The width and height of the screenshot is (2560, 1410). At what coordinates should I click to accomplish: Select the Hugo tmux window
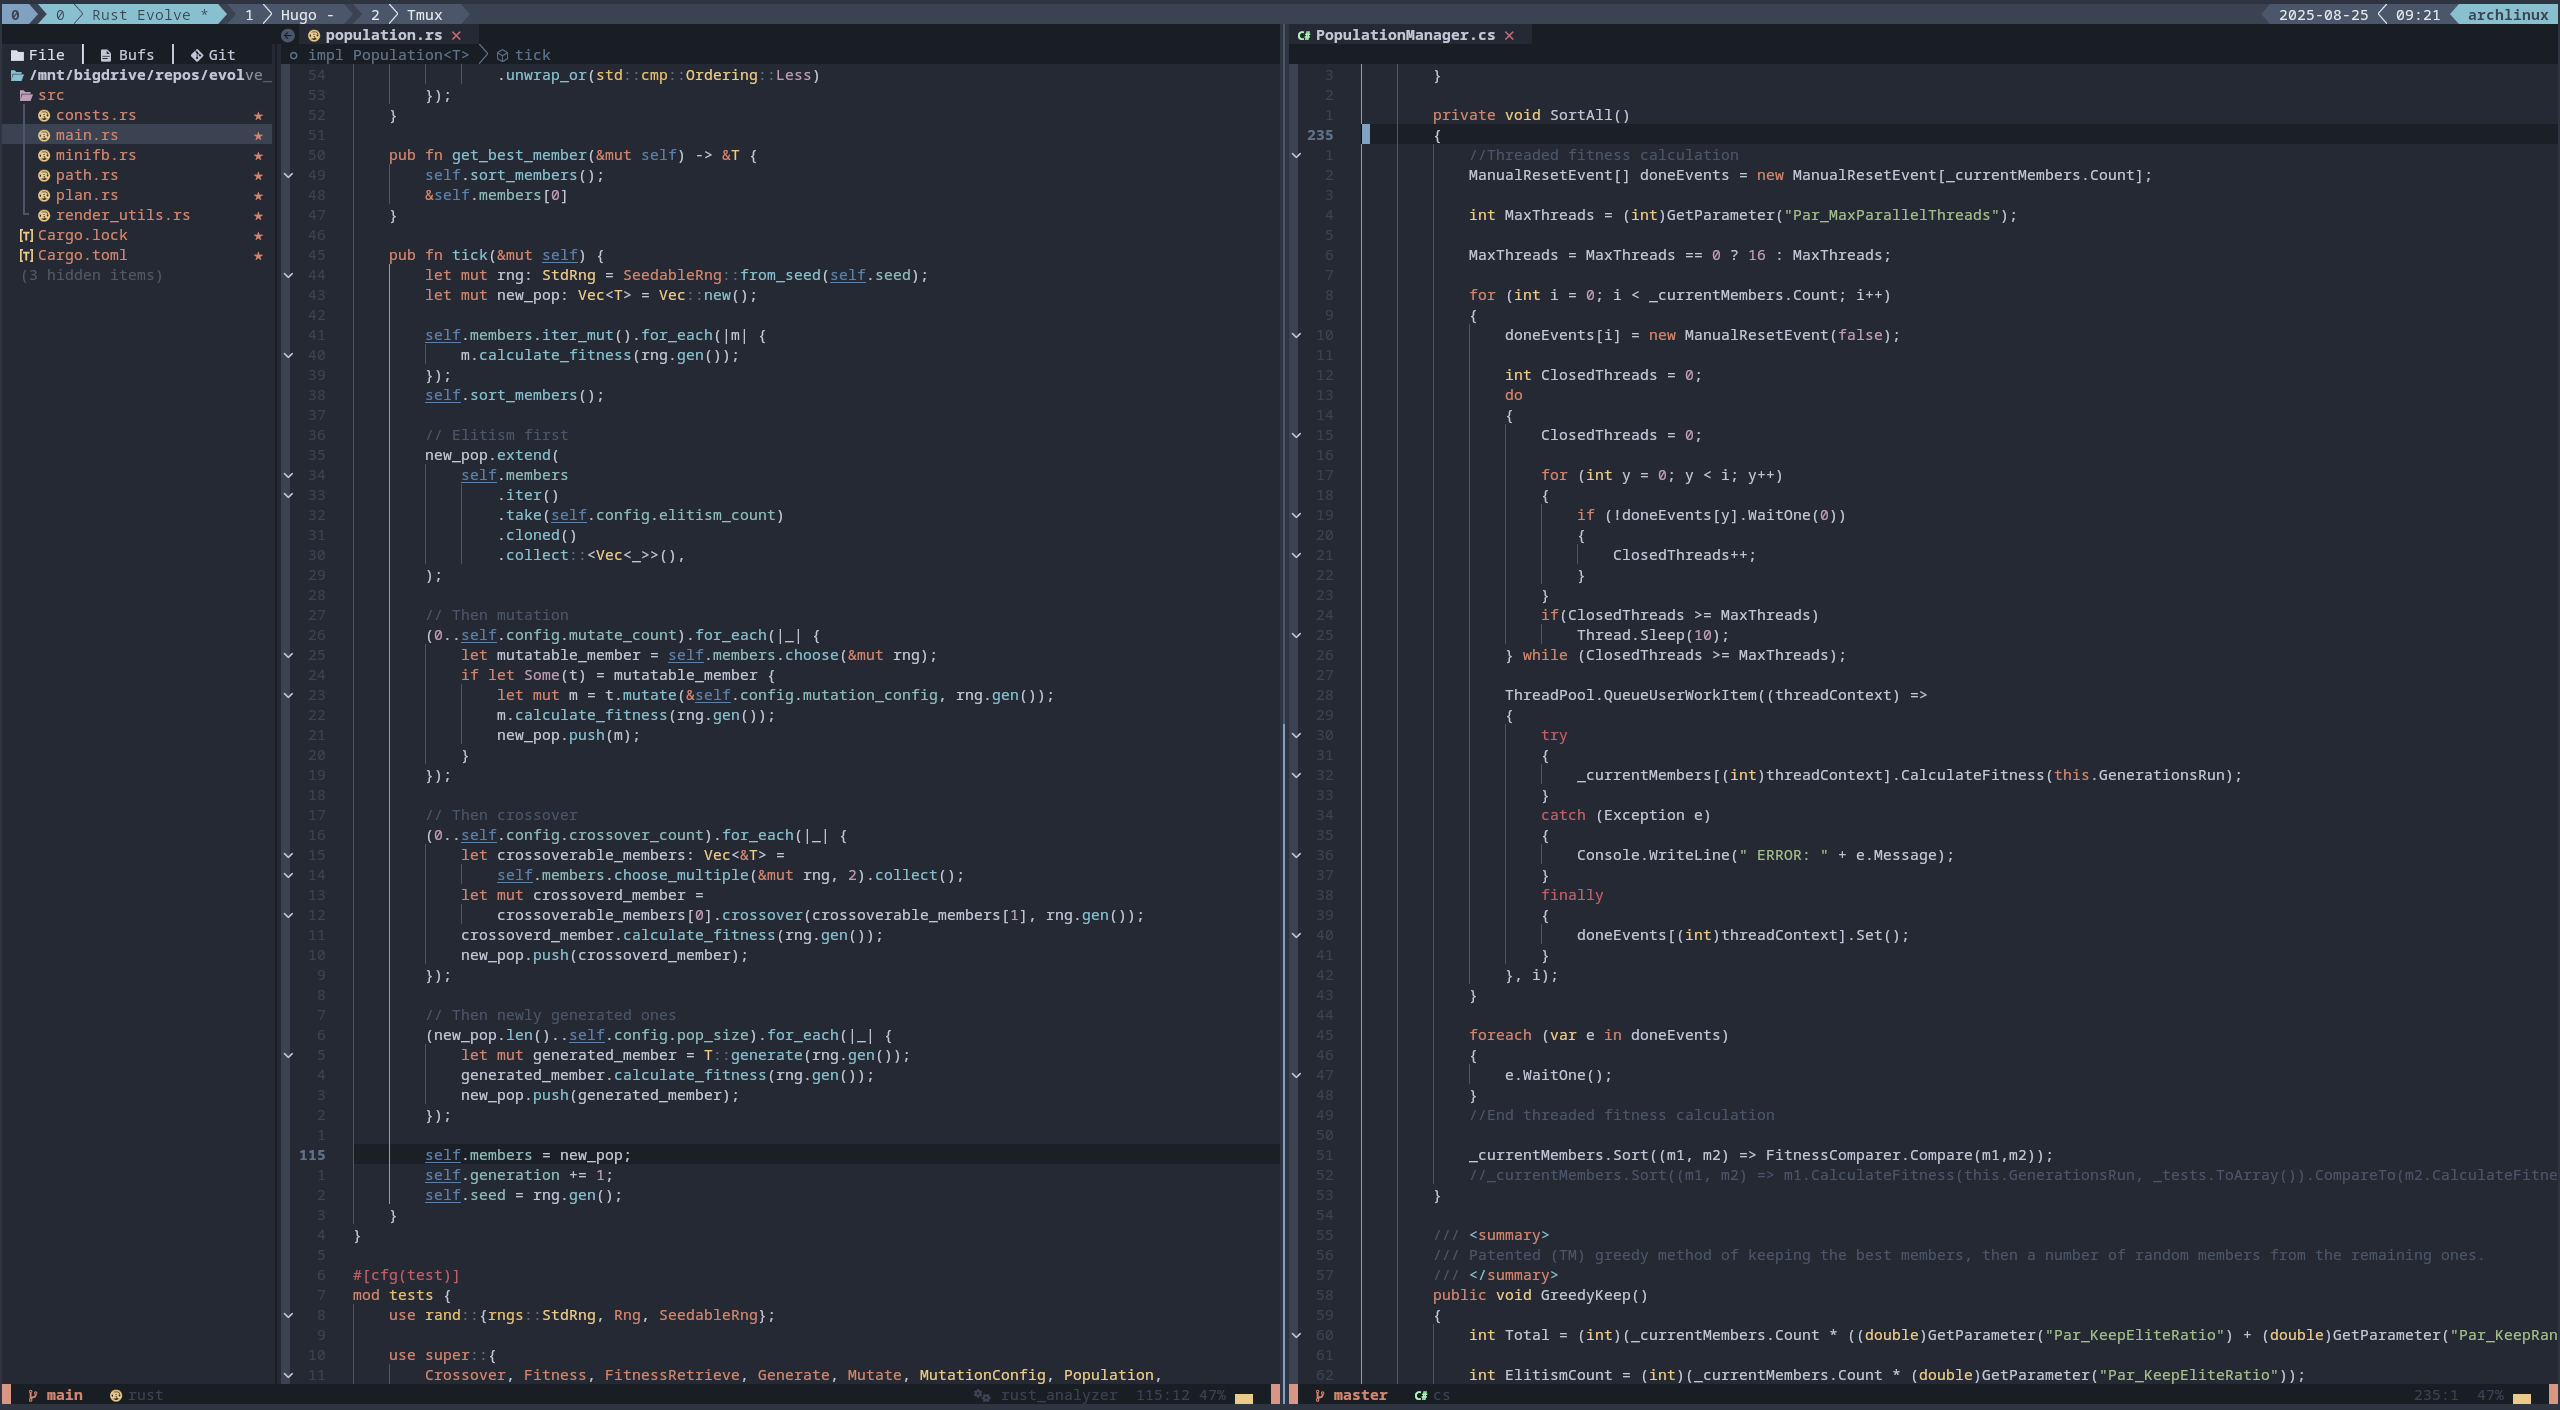(x=298, y=15)
